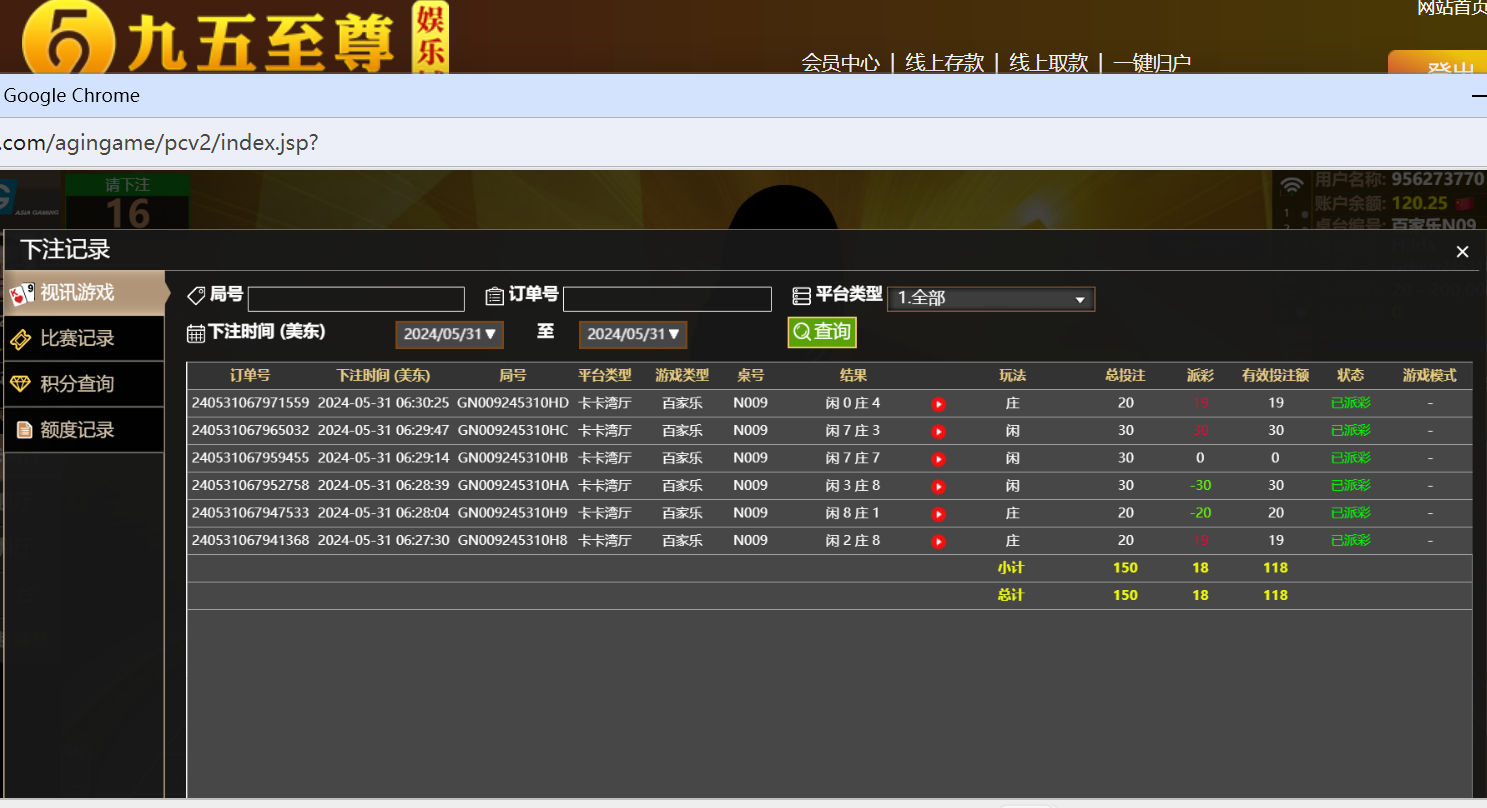Click the diamond icon on the 积分查询 tab
This screenshot has height=808, width=1487.
pyautogui.click(x=22, y=384)
